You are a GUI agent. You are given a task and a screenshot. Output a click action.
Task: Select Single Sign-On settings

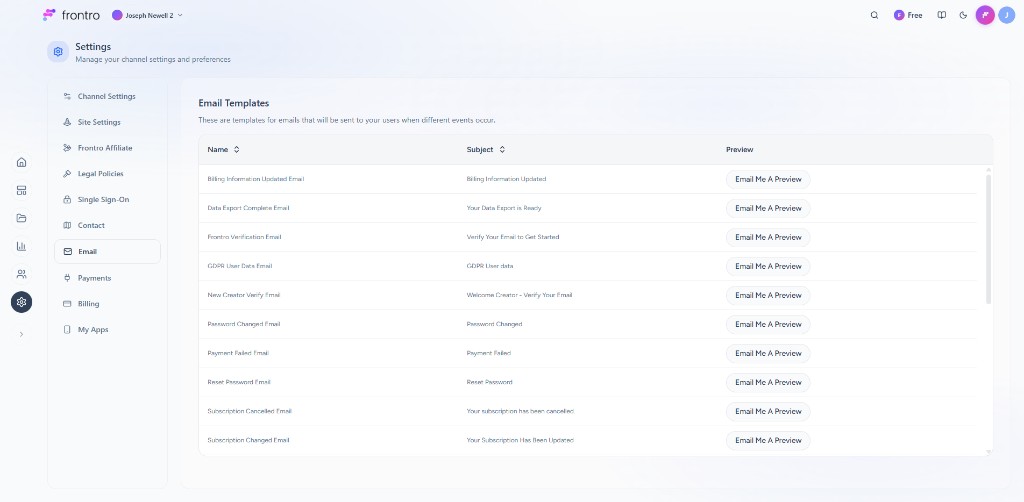click(x=103, y=200)
